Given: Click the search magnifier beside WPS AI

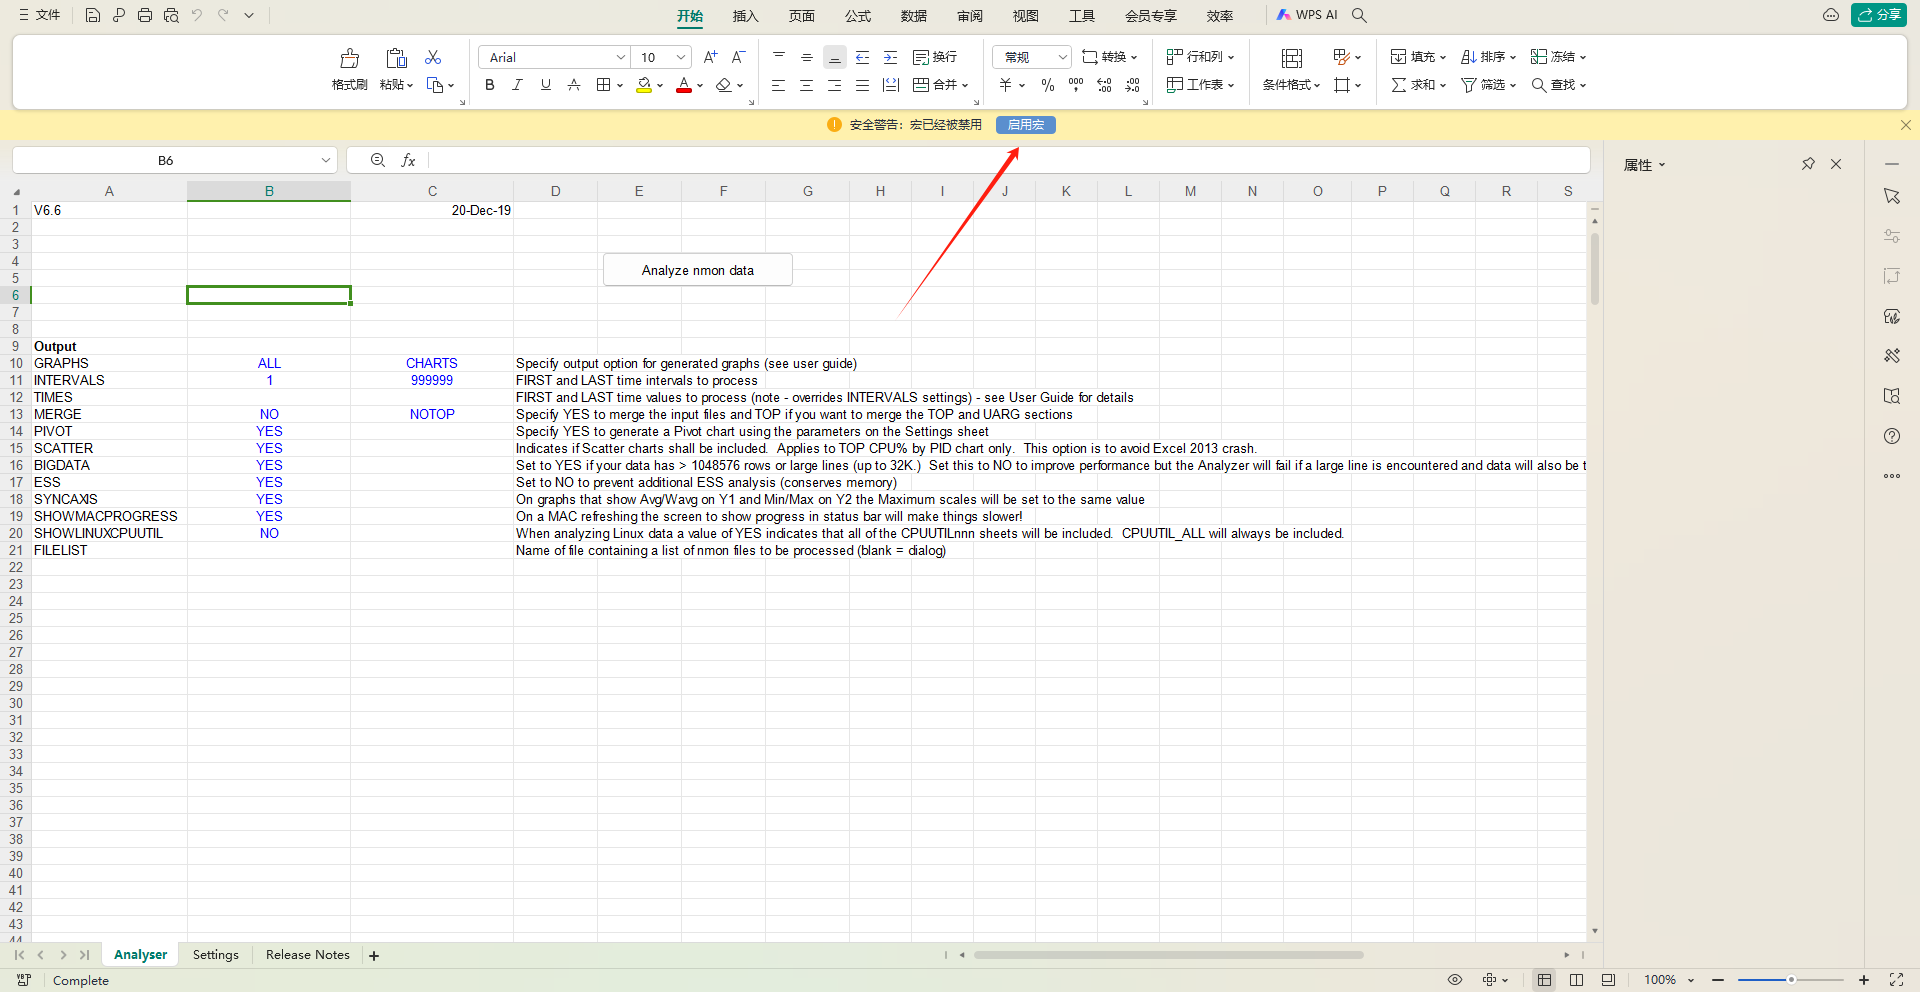Looking at the screenshot, I should click(1359, 15).
